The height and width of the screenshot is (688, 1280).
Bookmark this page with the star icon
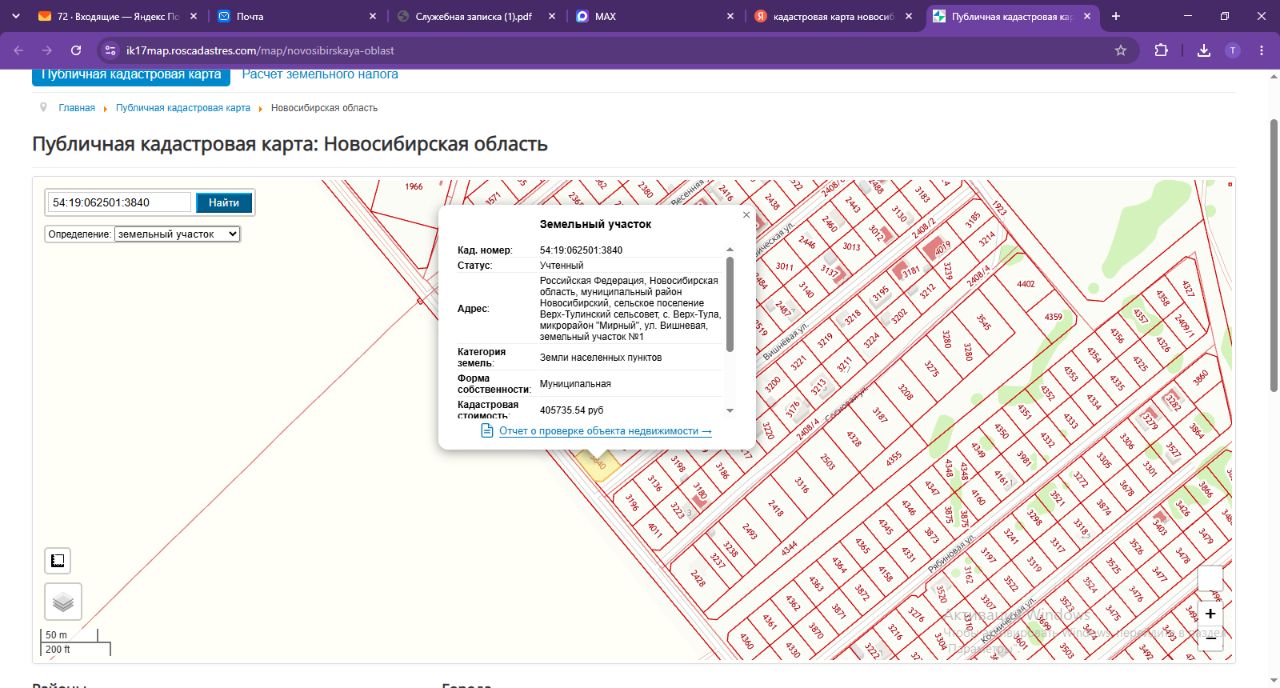[1121, 50]
